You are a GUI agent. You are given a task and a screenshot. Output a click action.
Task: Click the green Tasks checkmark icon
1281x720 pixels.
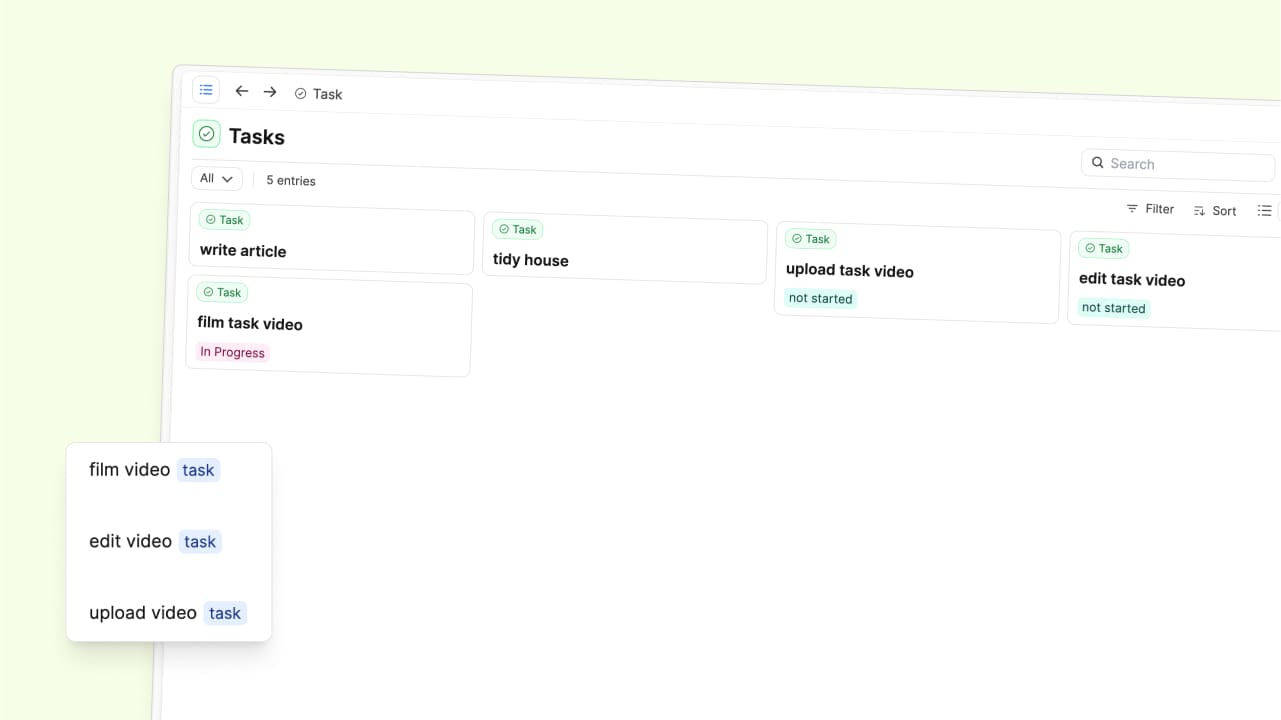tap(206, 134)
